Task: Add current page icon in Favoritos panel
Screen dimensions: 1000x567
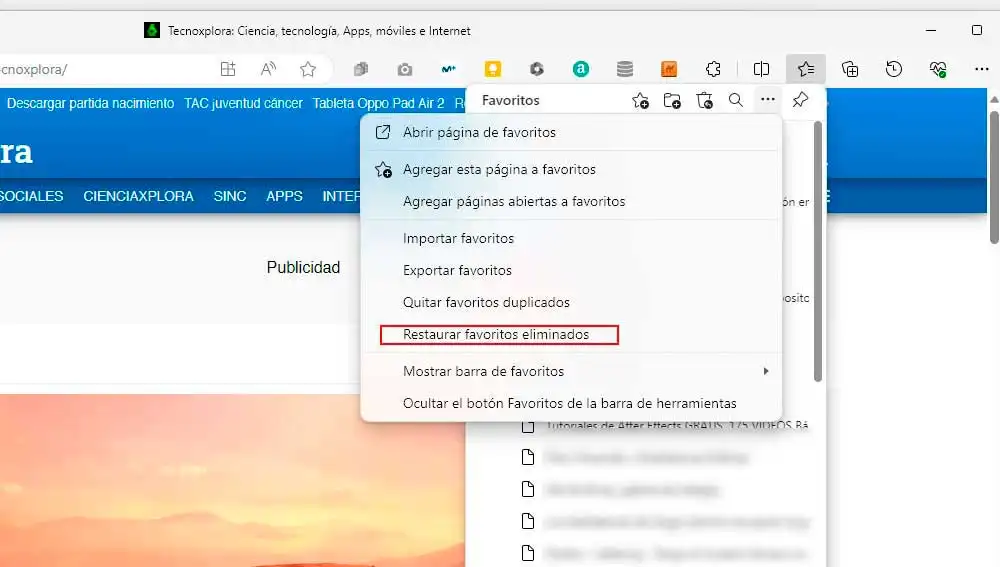Action: pyautogui.click(x=640, y=100)
